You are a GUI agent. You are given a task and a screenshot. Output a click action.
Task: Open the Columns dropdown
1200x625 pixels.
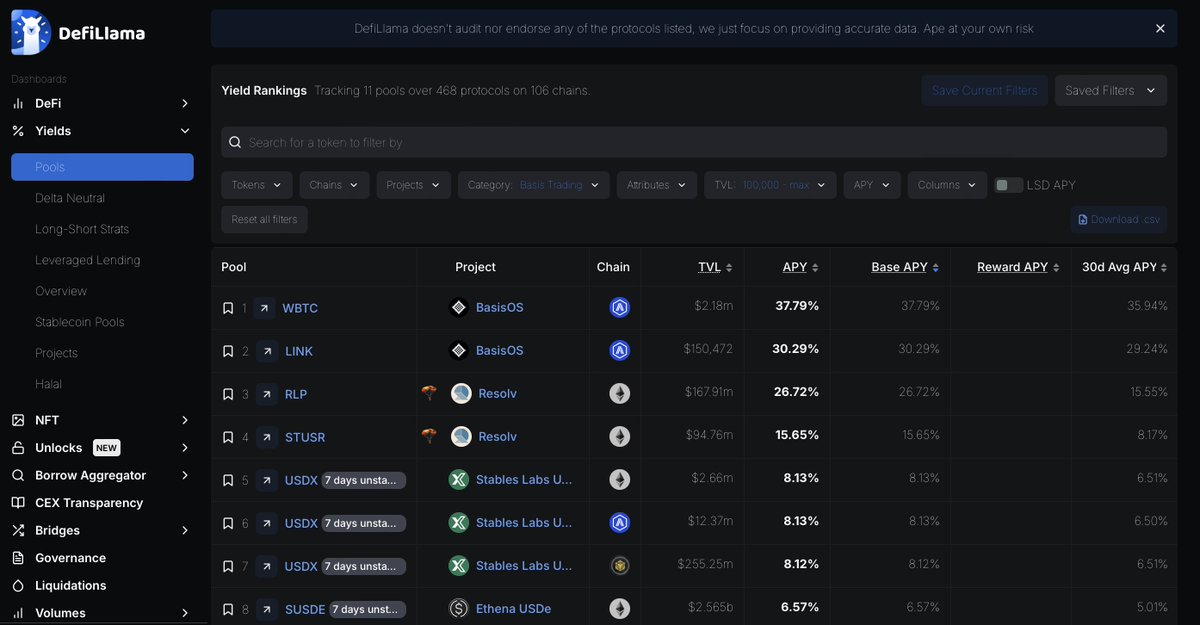[947, 185]
